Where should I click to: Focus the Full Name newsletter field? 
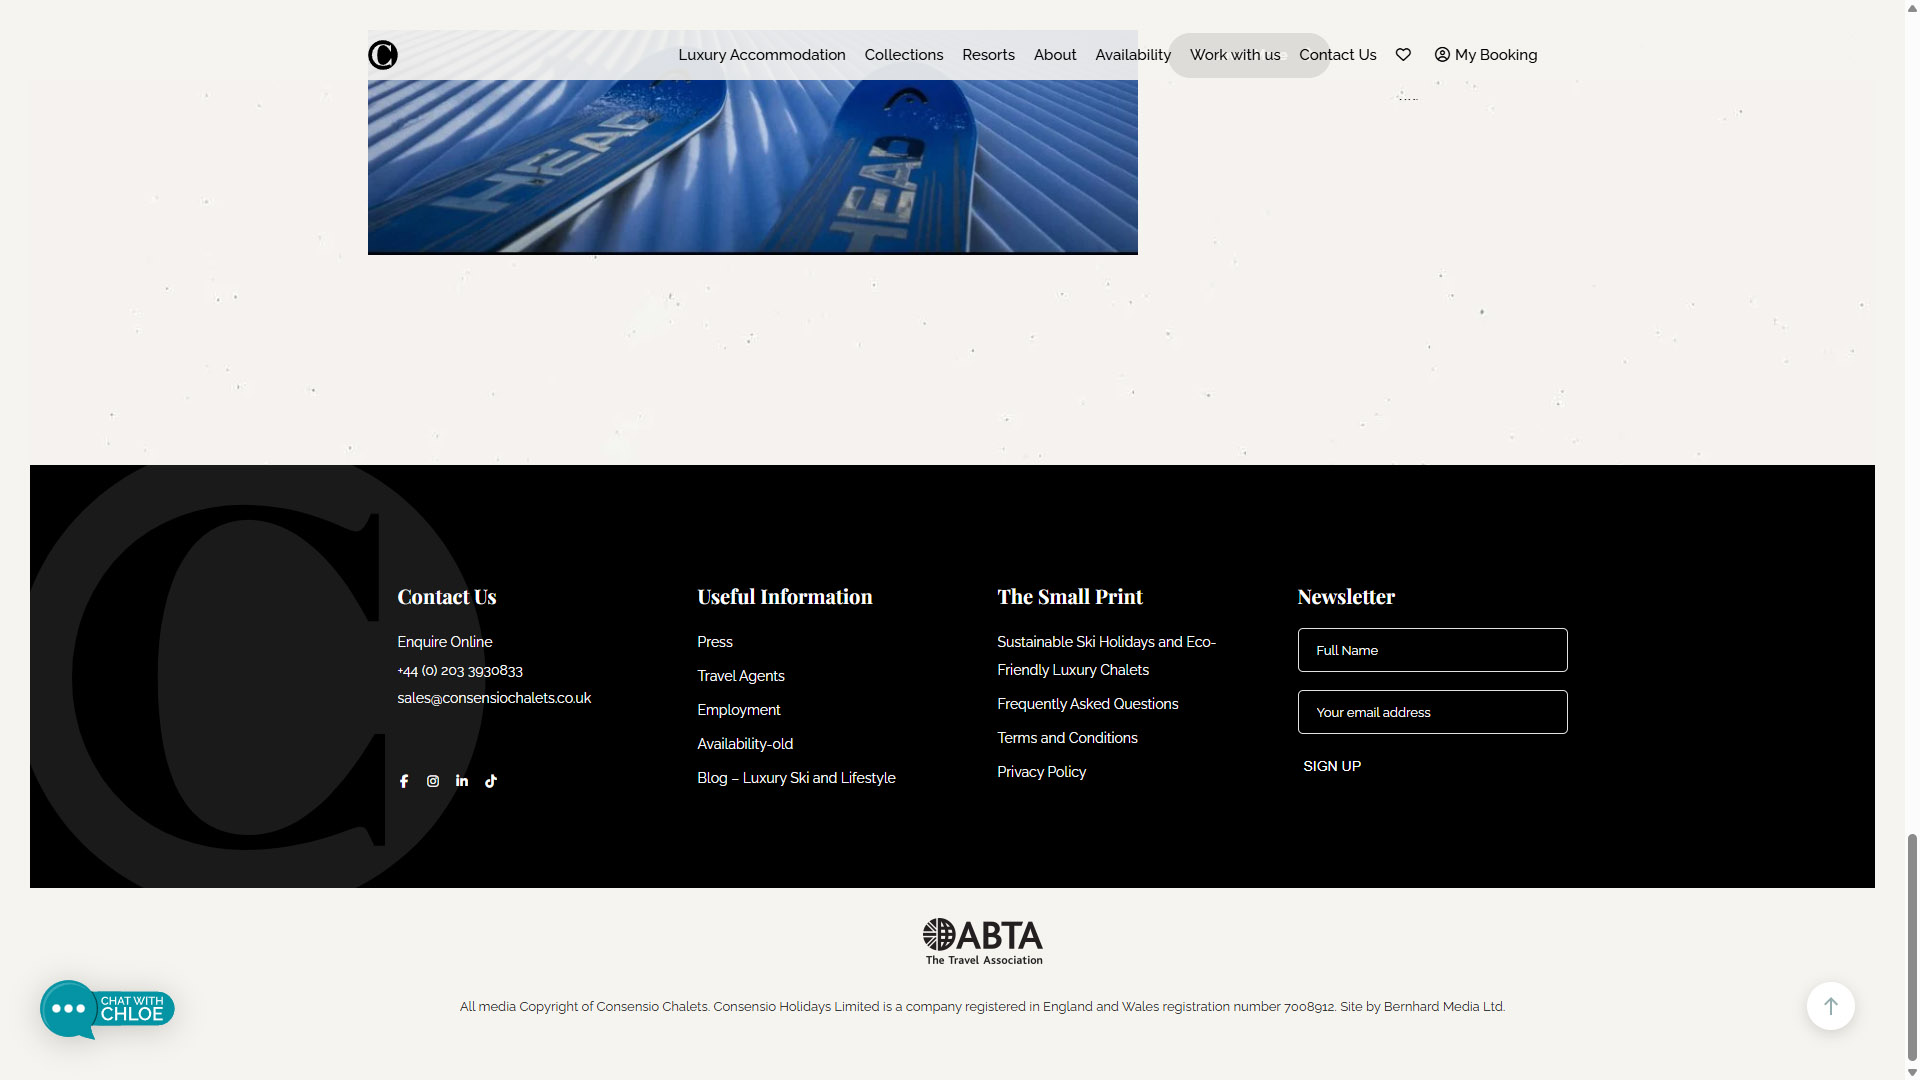pos(1432,650)
